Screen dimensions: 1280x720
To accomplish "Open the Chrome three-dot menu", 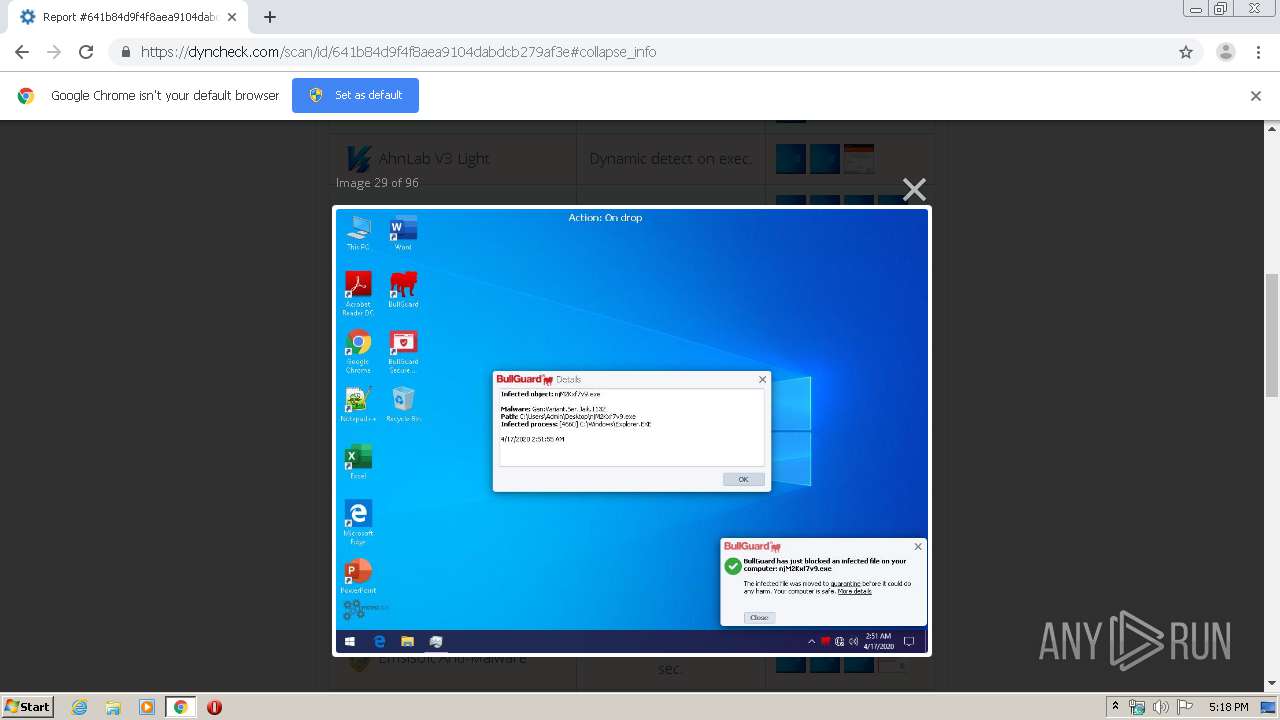I will click(x=1258, y=52).
